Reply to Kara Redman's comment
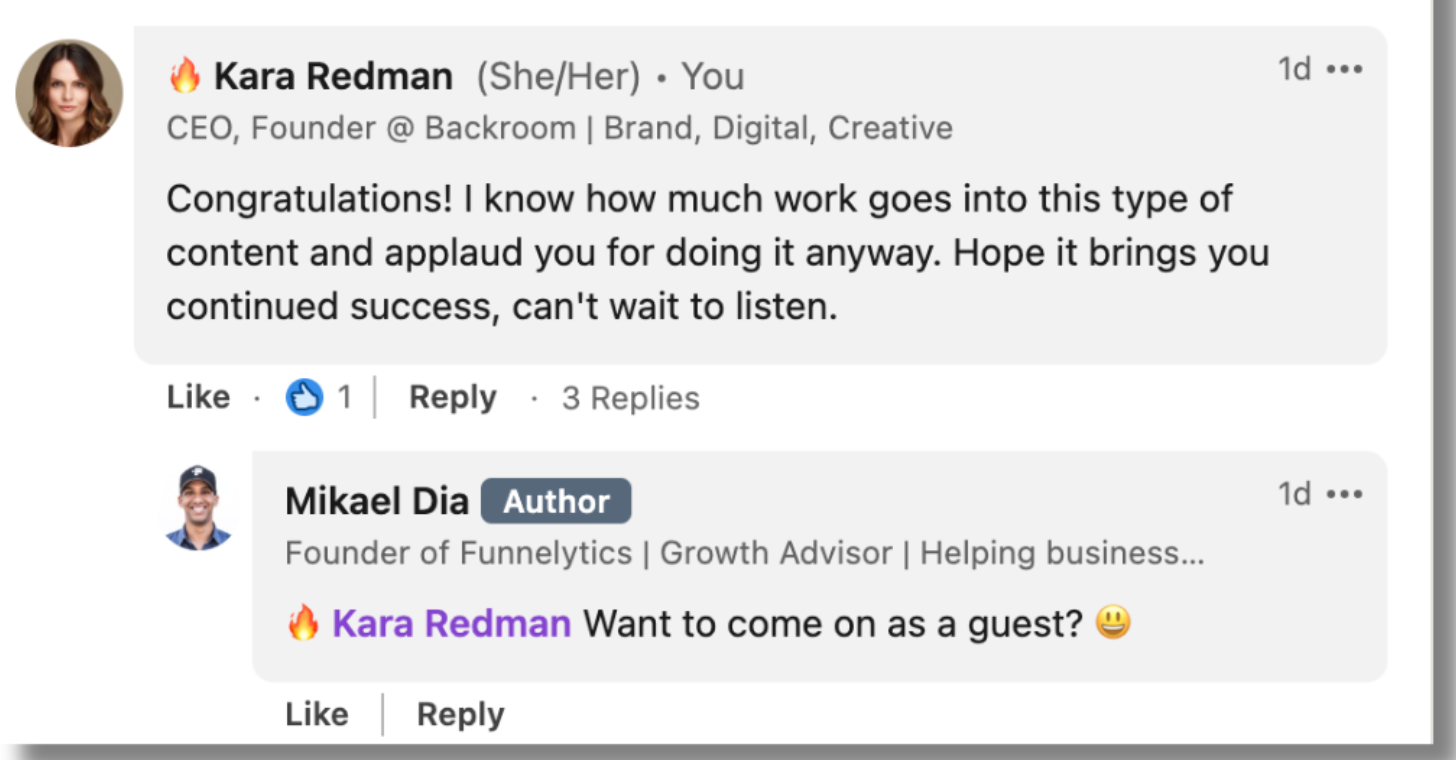Viewport: 1456px width, 760px height. click(453, 398)
